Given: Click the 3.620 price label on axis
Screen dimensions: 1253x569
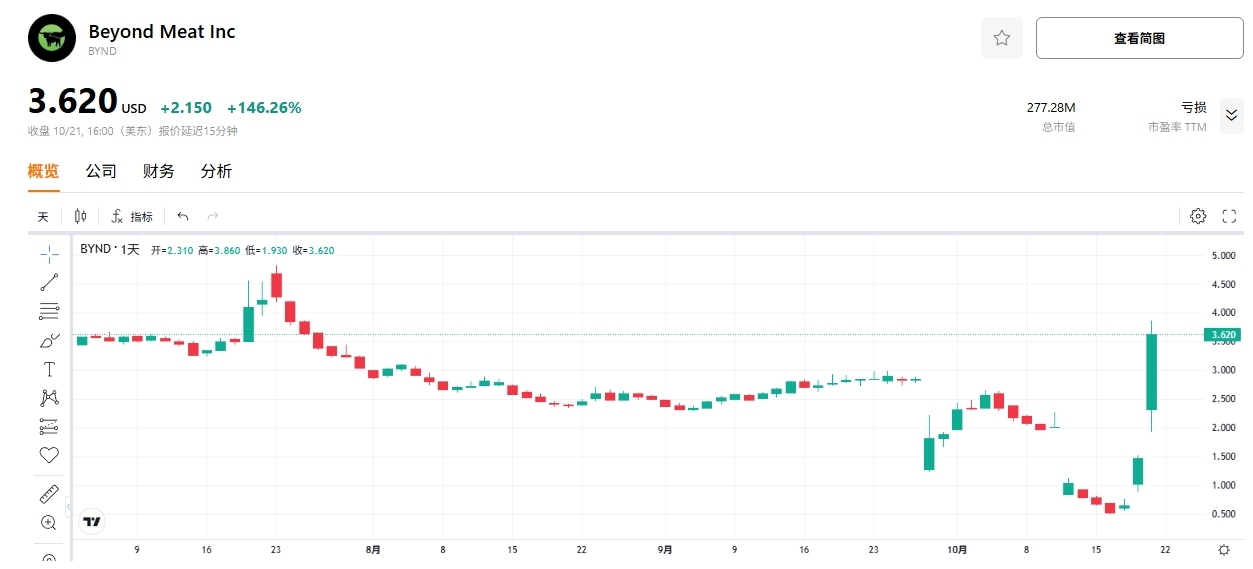Looking at the screenshot, I should 1223,334.
